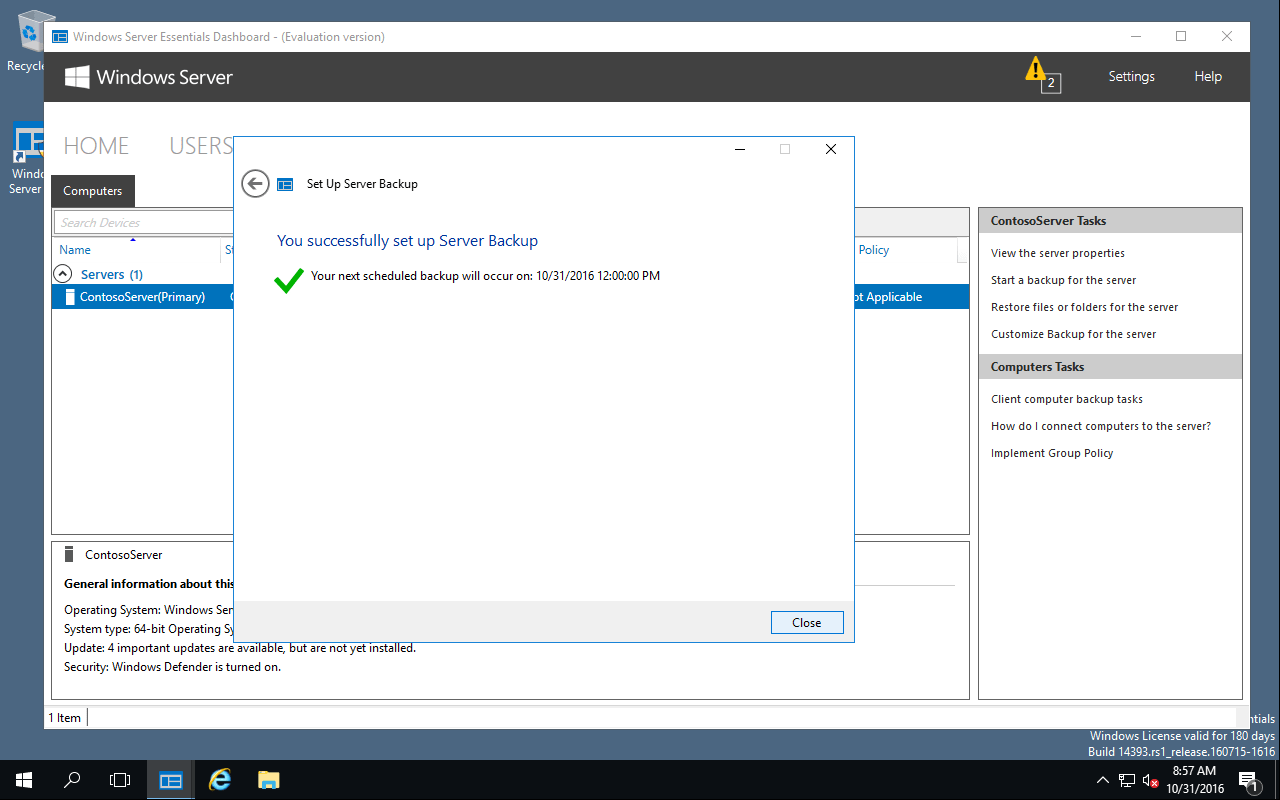Click the ContosoServer Tasks heading
This screenshot has height=800, width=1280.
[x=1048, y=221]
